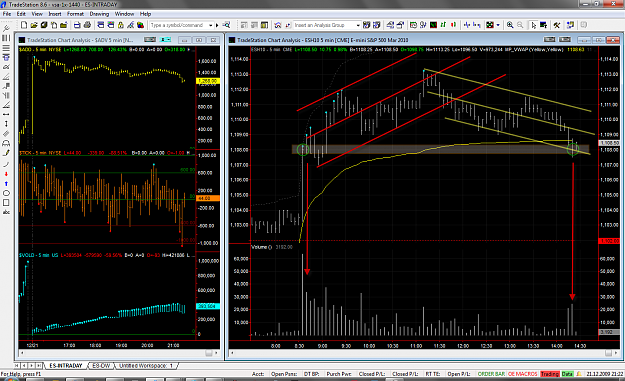Click the padlock icon in toolbar
Image resolution: width=625 pixels, height=381 pixels.
click(x=121, y=25)
